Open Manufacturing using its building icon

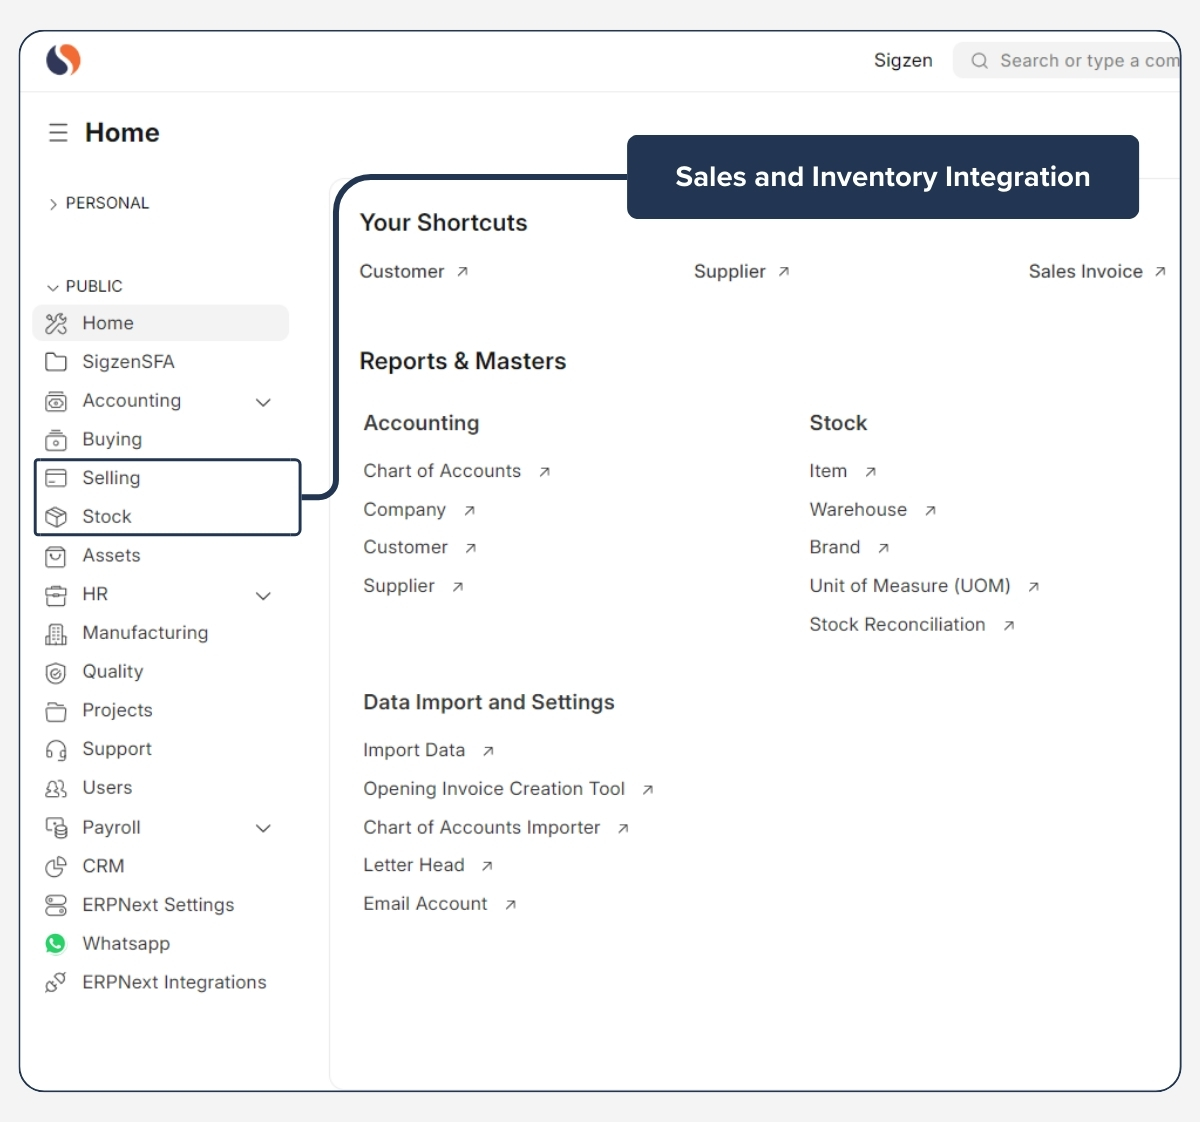[x=56, y=633]
